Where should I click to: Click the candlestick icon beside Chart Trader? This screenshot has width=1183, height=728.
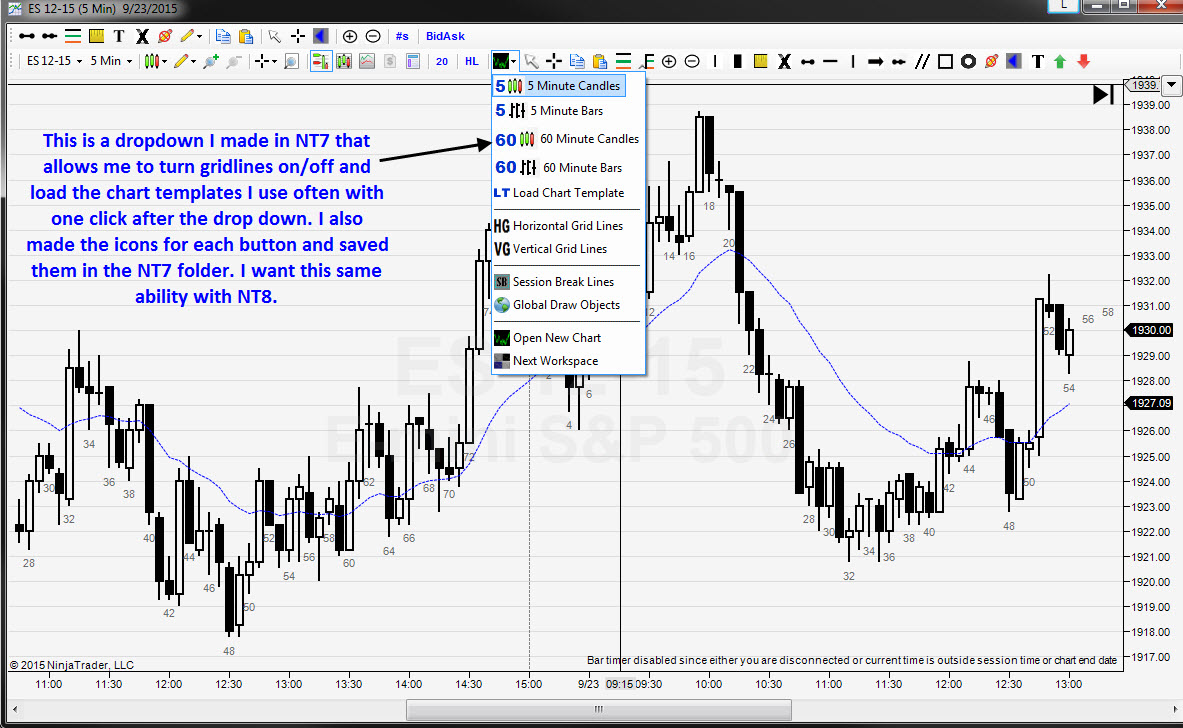344,62
